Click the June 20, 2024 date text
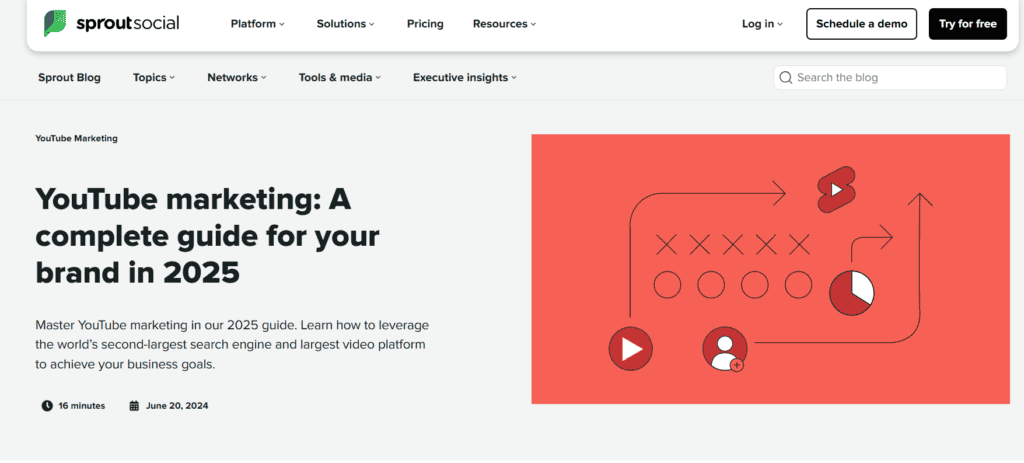 click(x=177, y=406)
